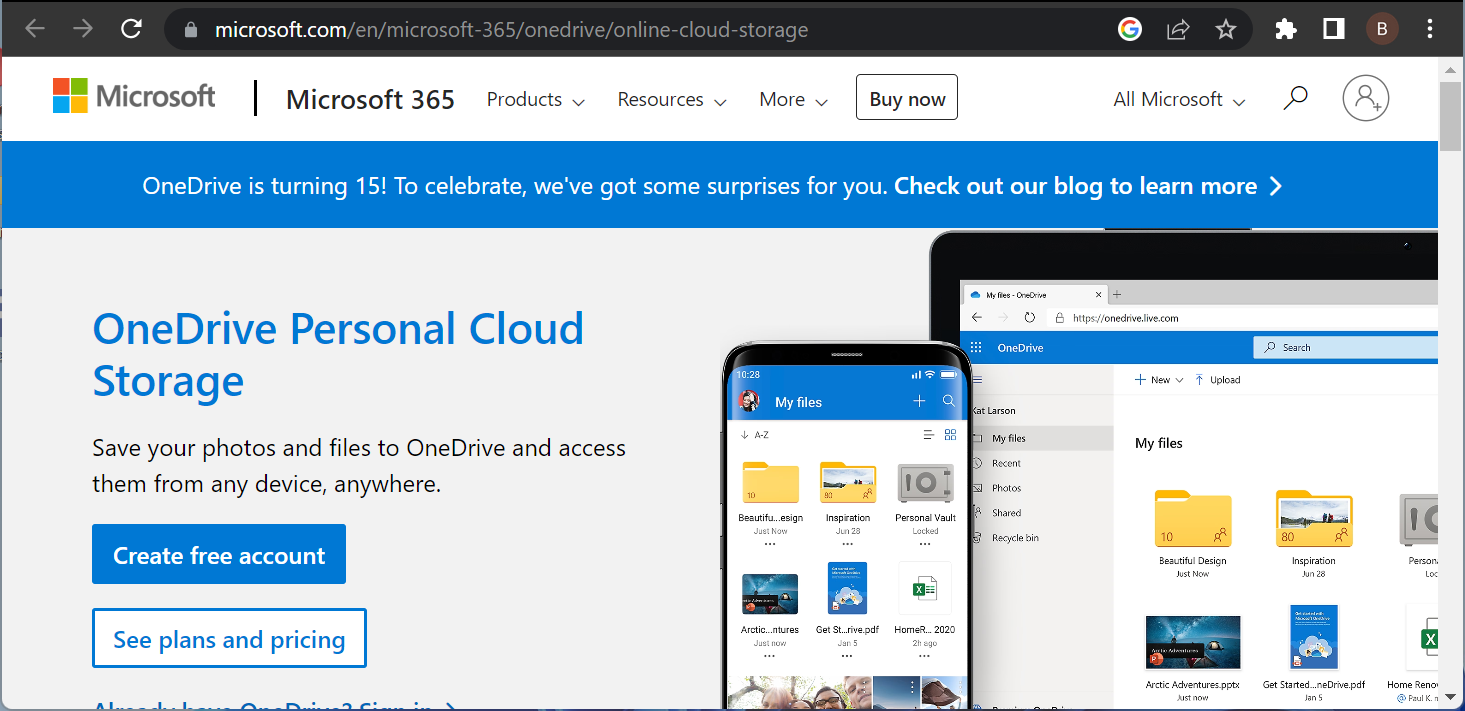
Task: Click New in the laptop mockup toolbar
Action: pyautogui.click(x=1159, y=380)
